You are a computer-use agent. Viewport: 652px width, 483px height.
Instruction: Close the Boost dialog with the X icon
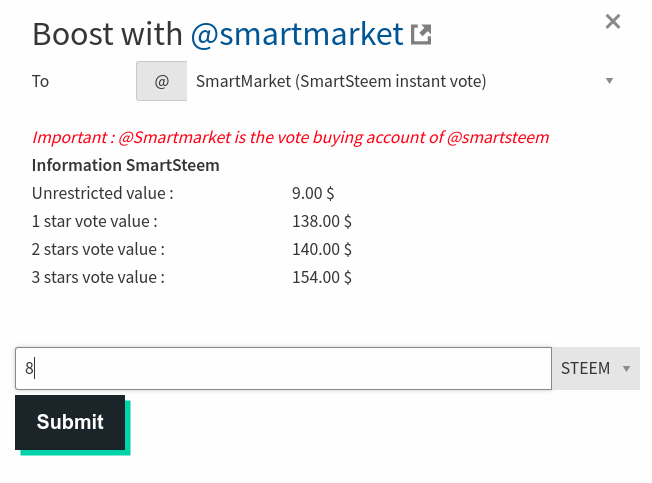point(613,22)
